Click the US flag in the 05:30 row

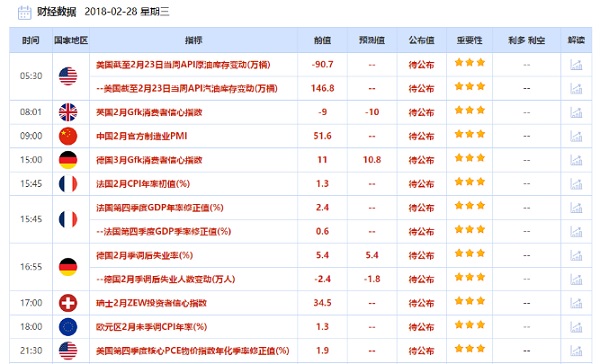click(x=68, y=76)
